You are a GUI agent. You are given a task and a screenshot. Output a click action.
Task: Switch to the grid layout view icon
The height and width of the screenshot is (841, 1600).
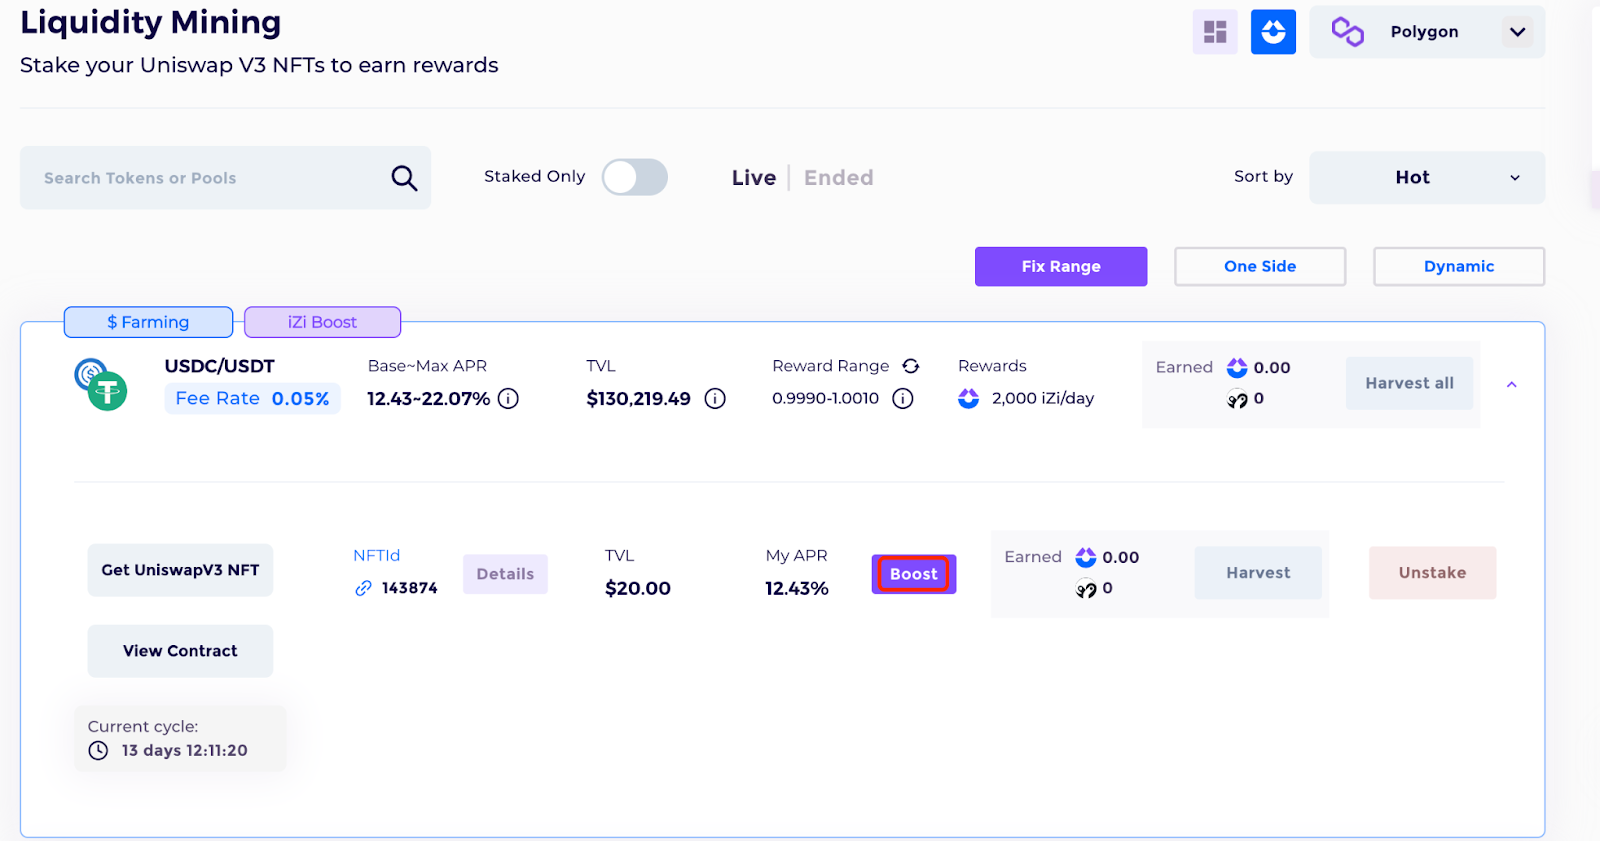[x=1215, y=32]
